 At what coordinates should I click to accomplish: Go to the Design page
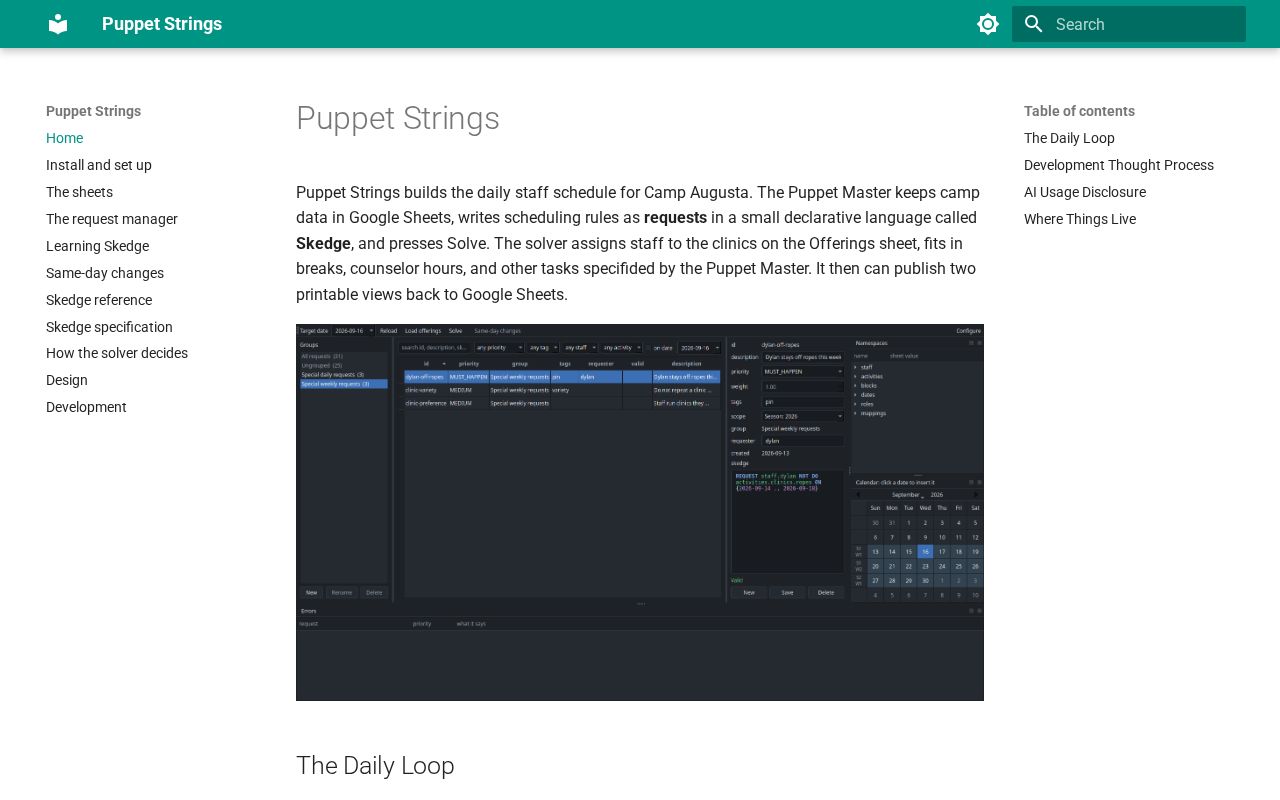point(67,380)
